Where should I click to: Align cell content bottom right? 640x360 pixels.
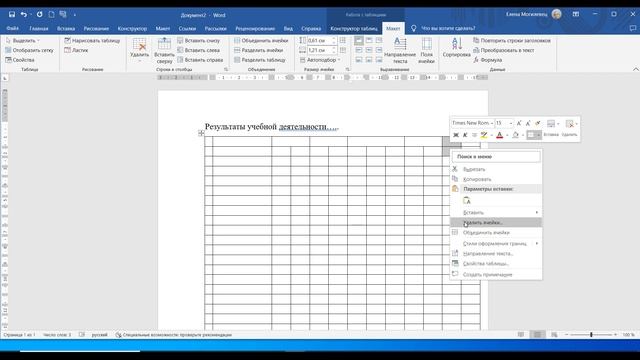click(x=379, y=60)
